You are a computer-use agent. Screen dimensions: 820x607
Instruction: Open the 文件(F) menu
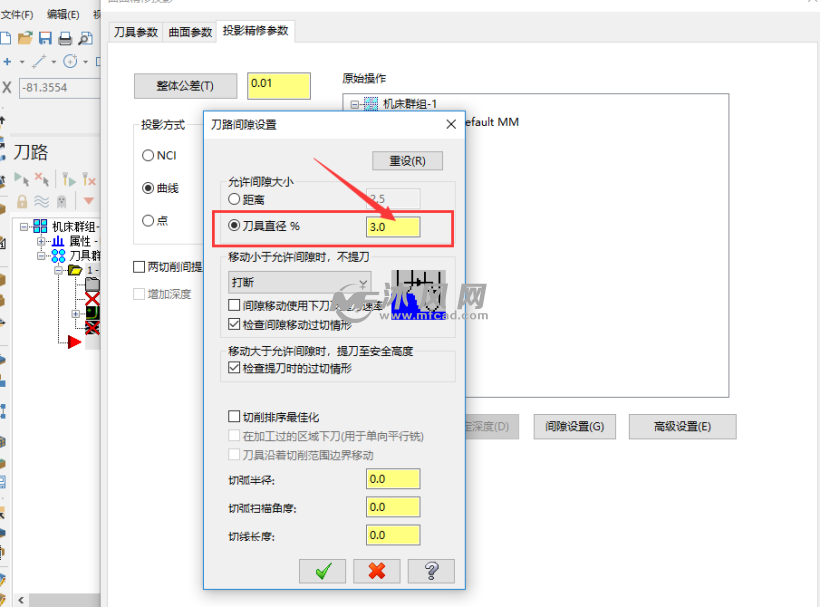pos(17,15)
